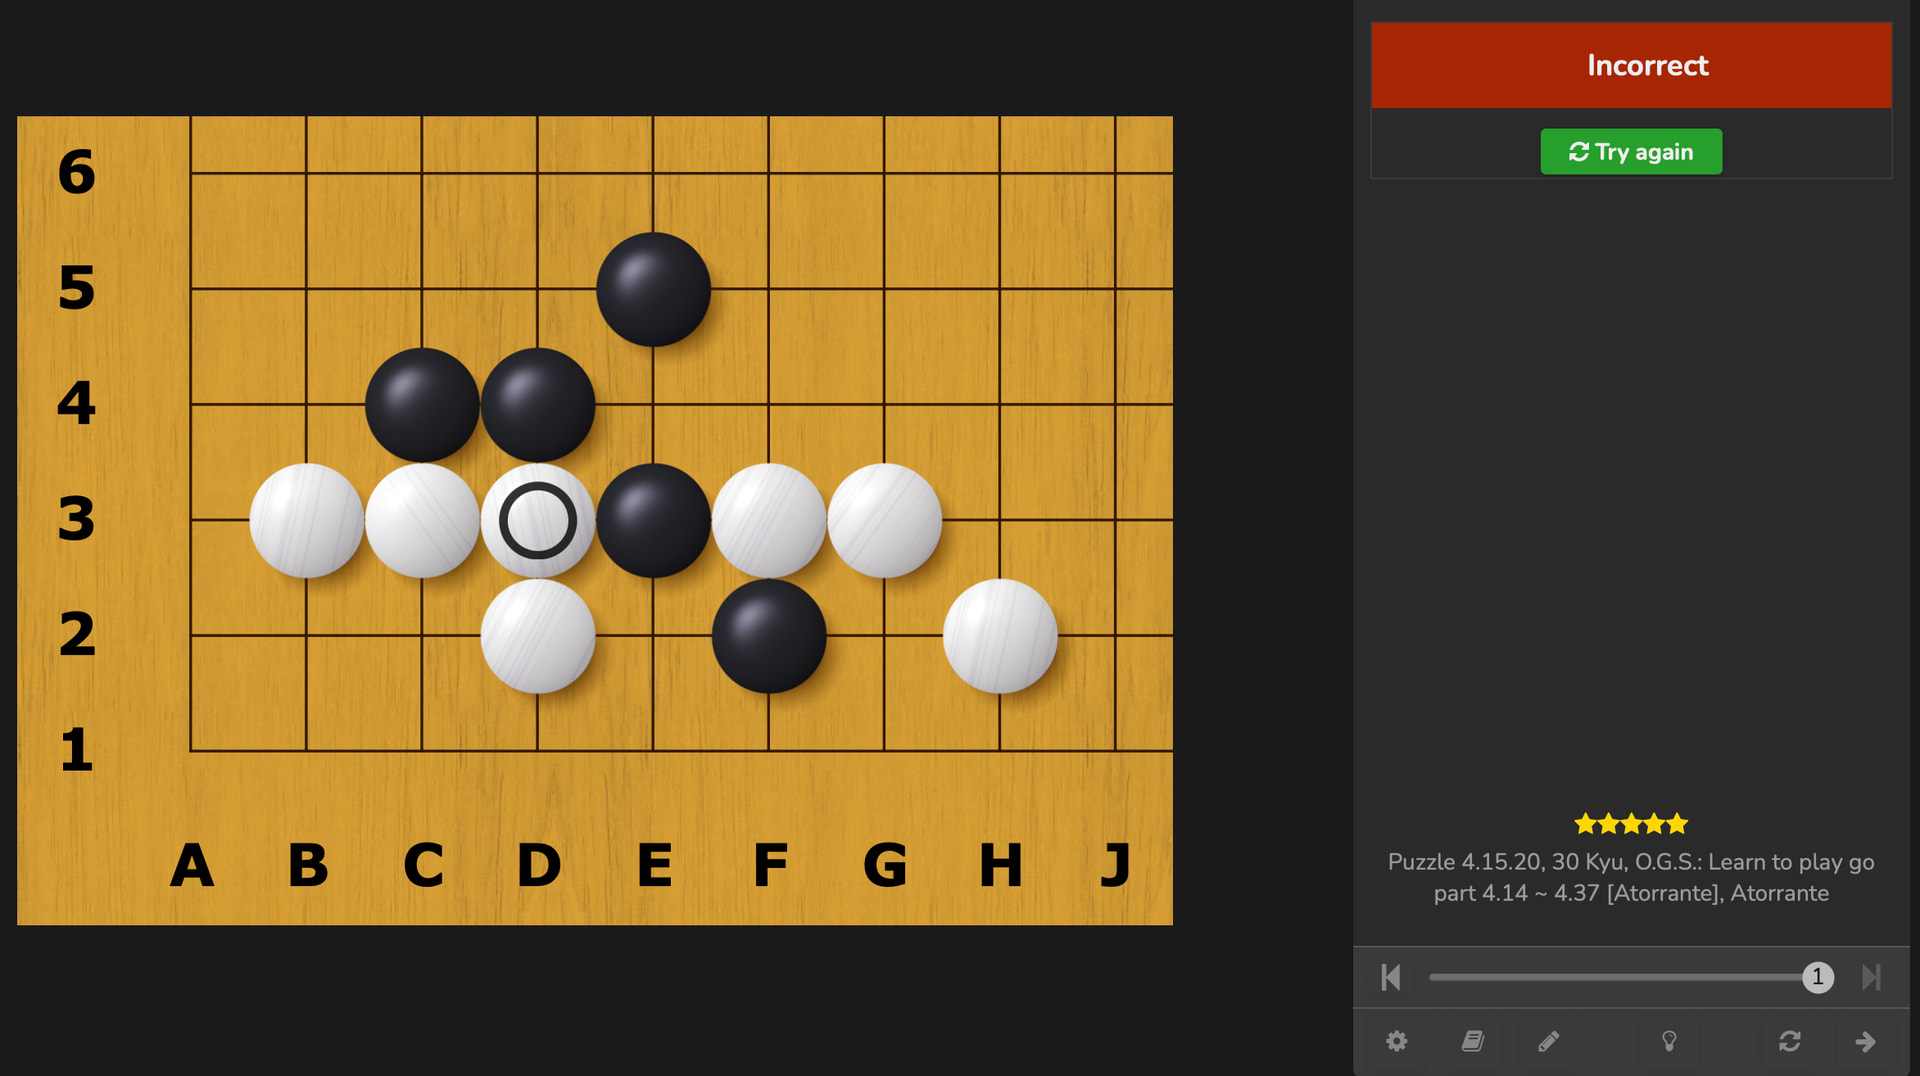Click the puzzle title description text
1920x1076 pixels.
[1631, 878]
